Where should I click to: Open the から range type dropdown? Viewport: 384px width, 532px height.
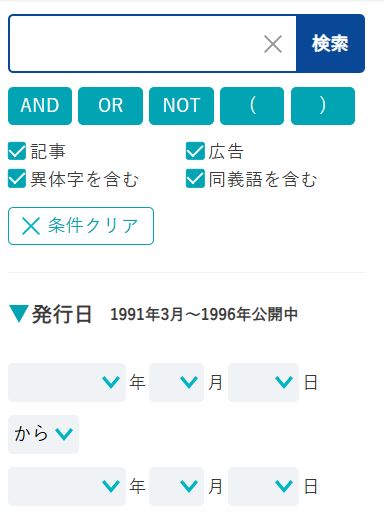click(43, 434)
